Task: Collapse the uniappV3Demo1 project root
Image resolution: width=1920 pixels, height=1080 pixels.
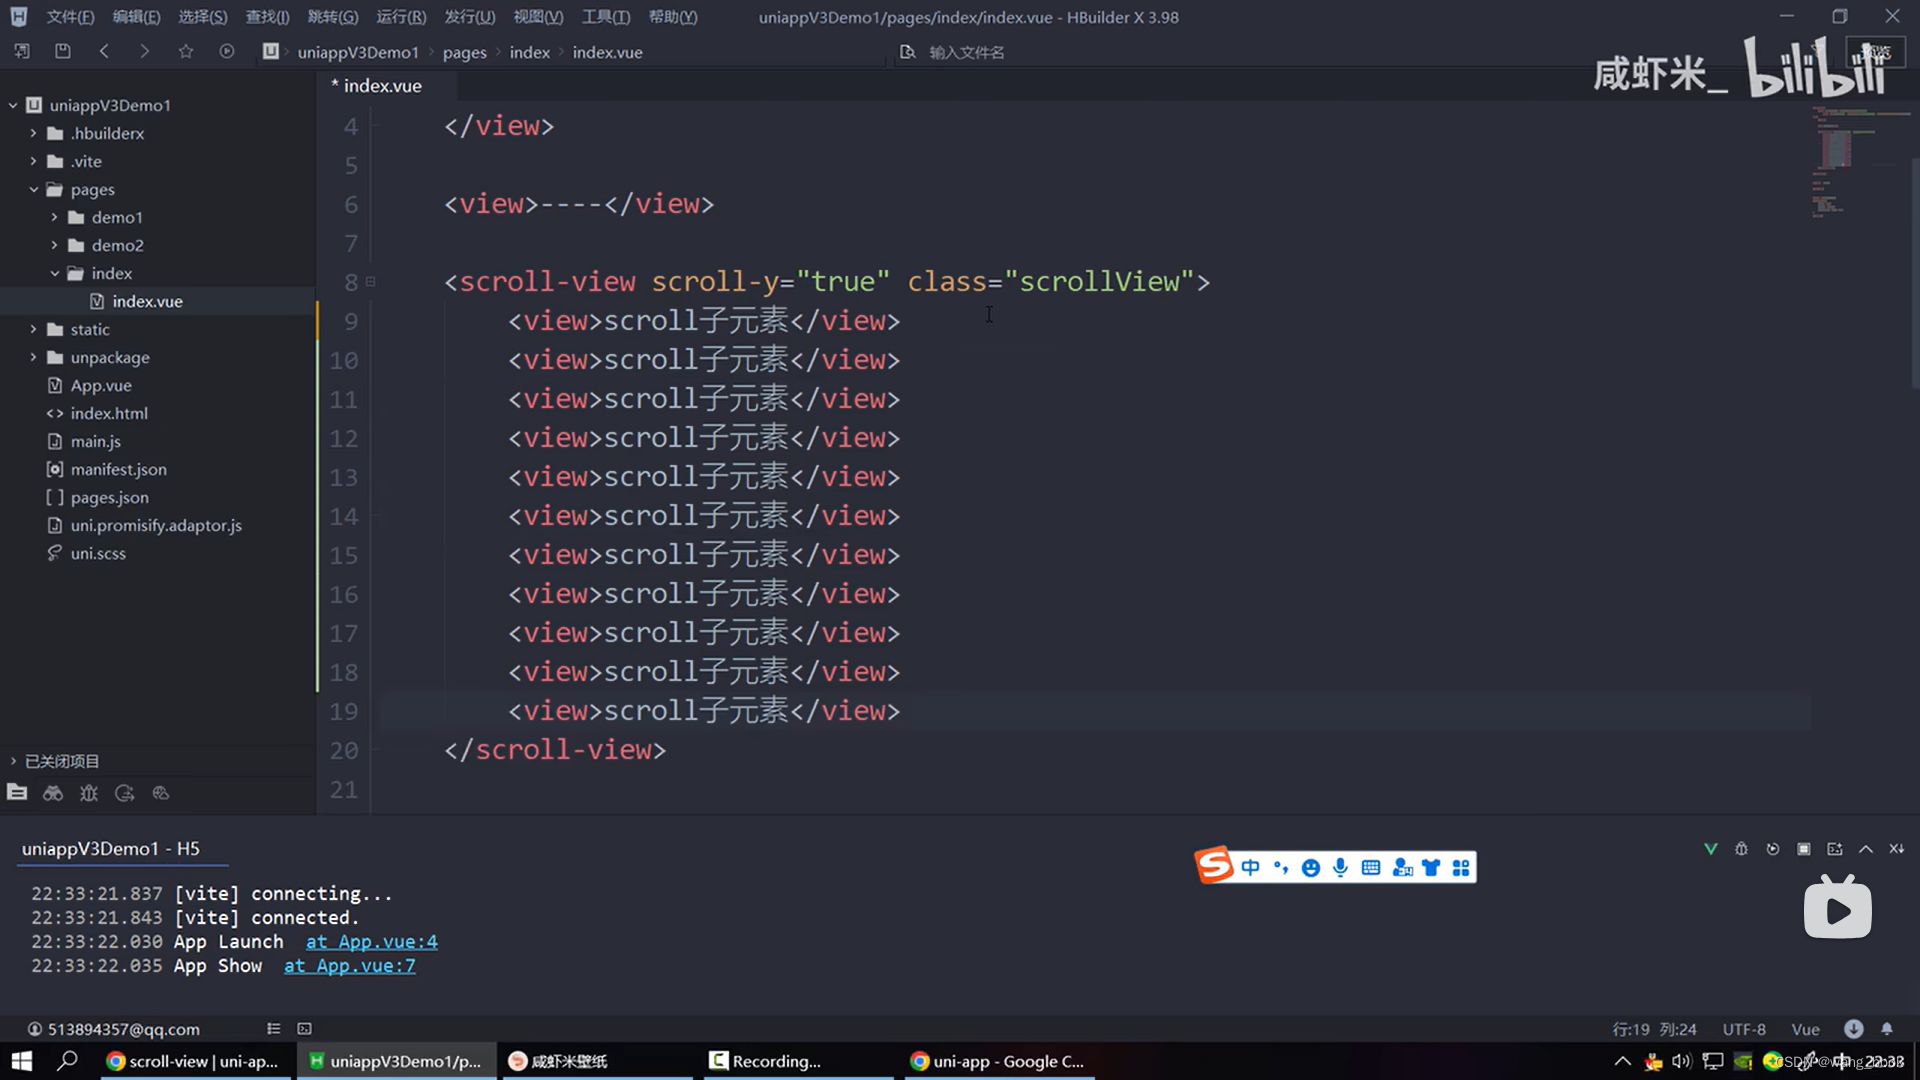Action: (x=13, y=105)
